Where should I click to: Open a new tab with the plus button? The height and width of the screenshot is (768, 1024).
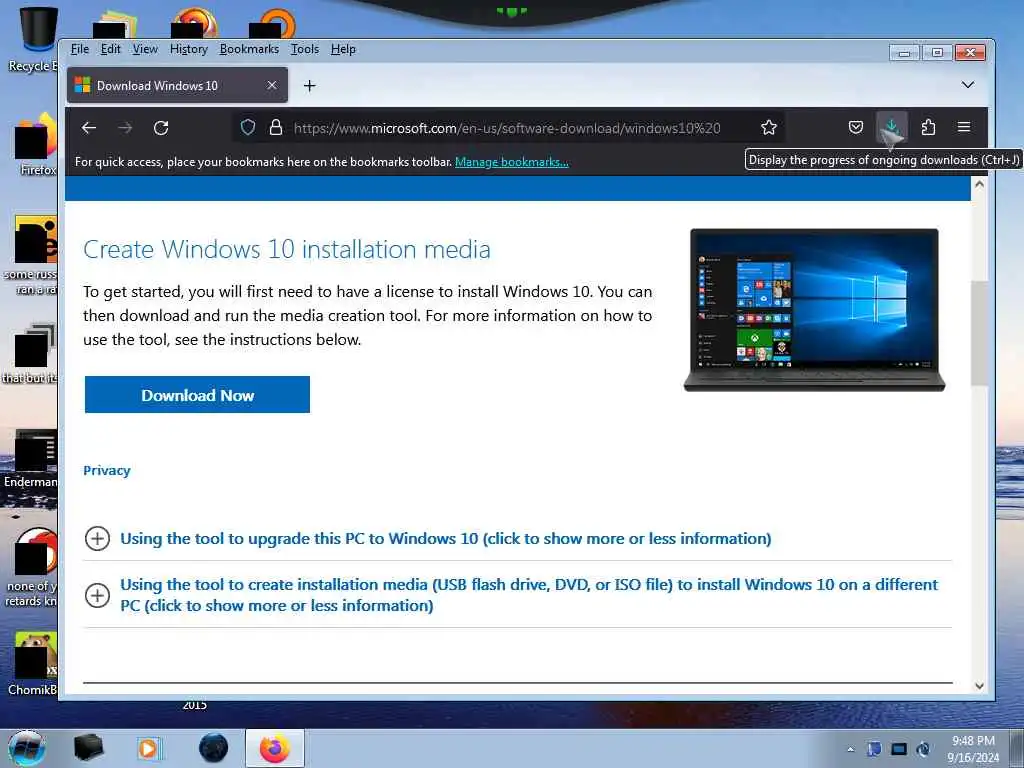click(x=310, y=86)
